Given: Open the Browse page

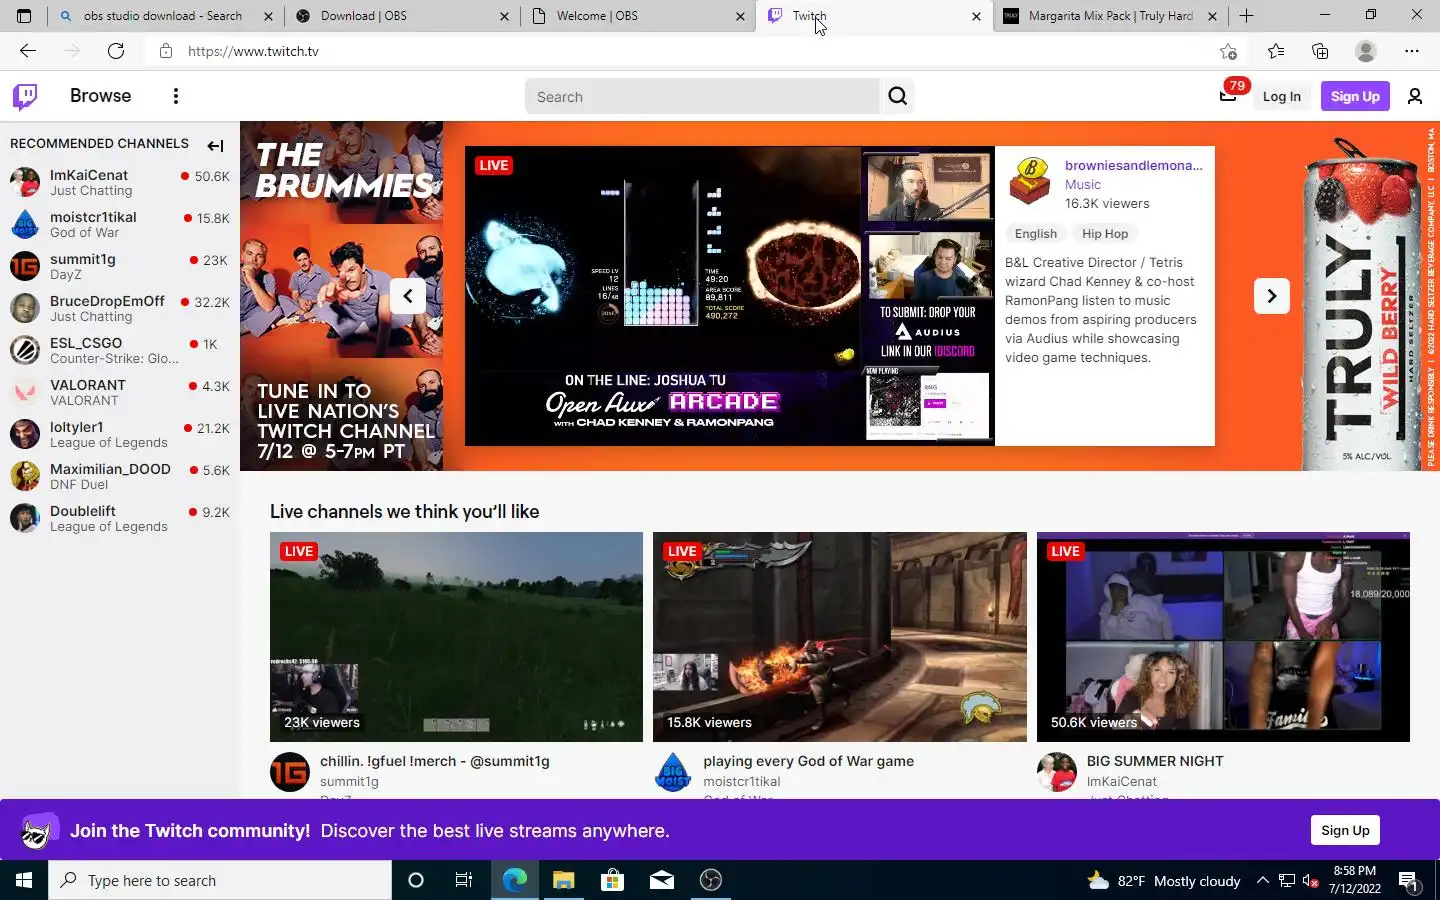Looking at the screenshot, I should click(x=101, y=96).
